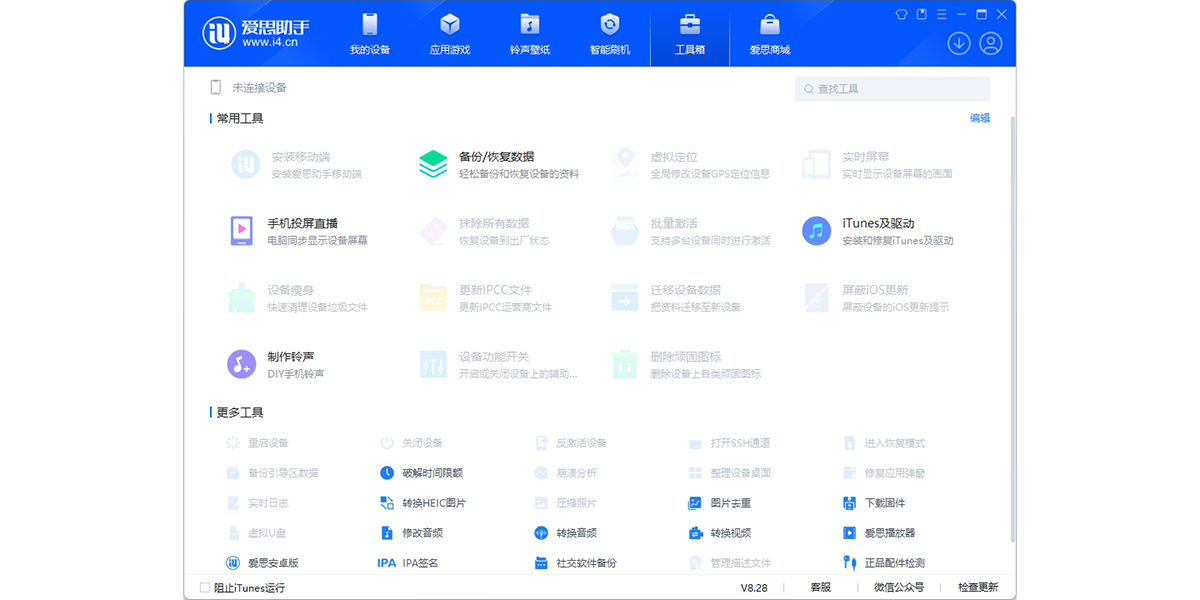Open 备份引导区数据 tool
The height and width of the screenshot is (600, 1200).
click(272, 473)
